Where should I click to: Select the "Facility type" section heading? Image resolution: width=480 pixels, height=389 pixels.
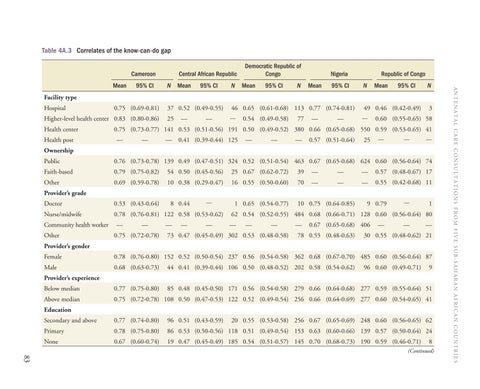tap(60, 98)
